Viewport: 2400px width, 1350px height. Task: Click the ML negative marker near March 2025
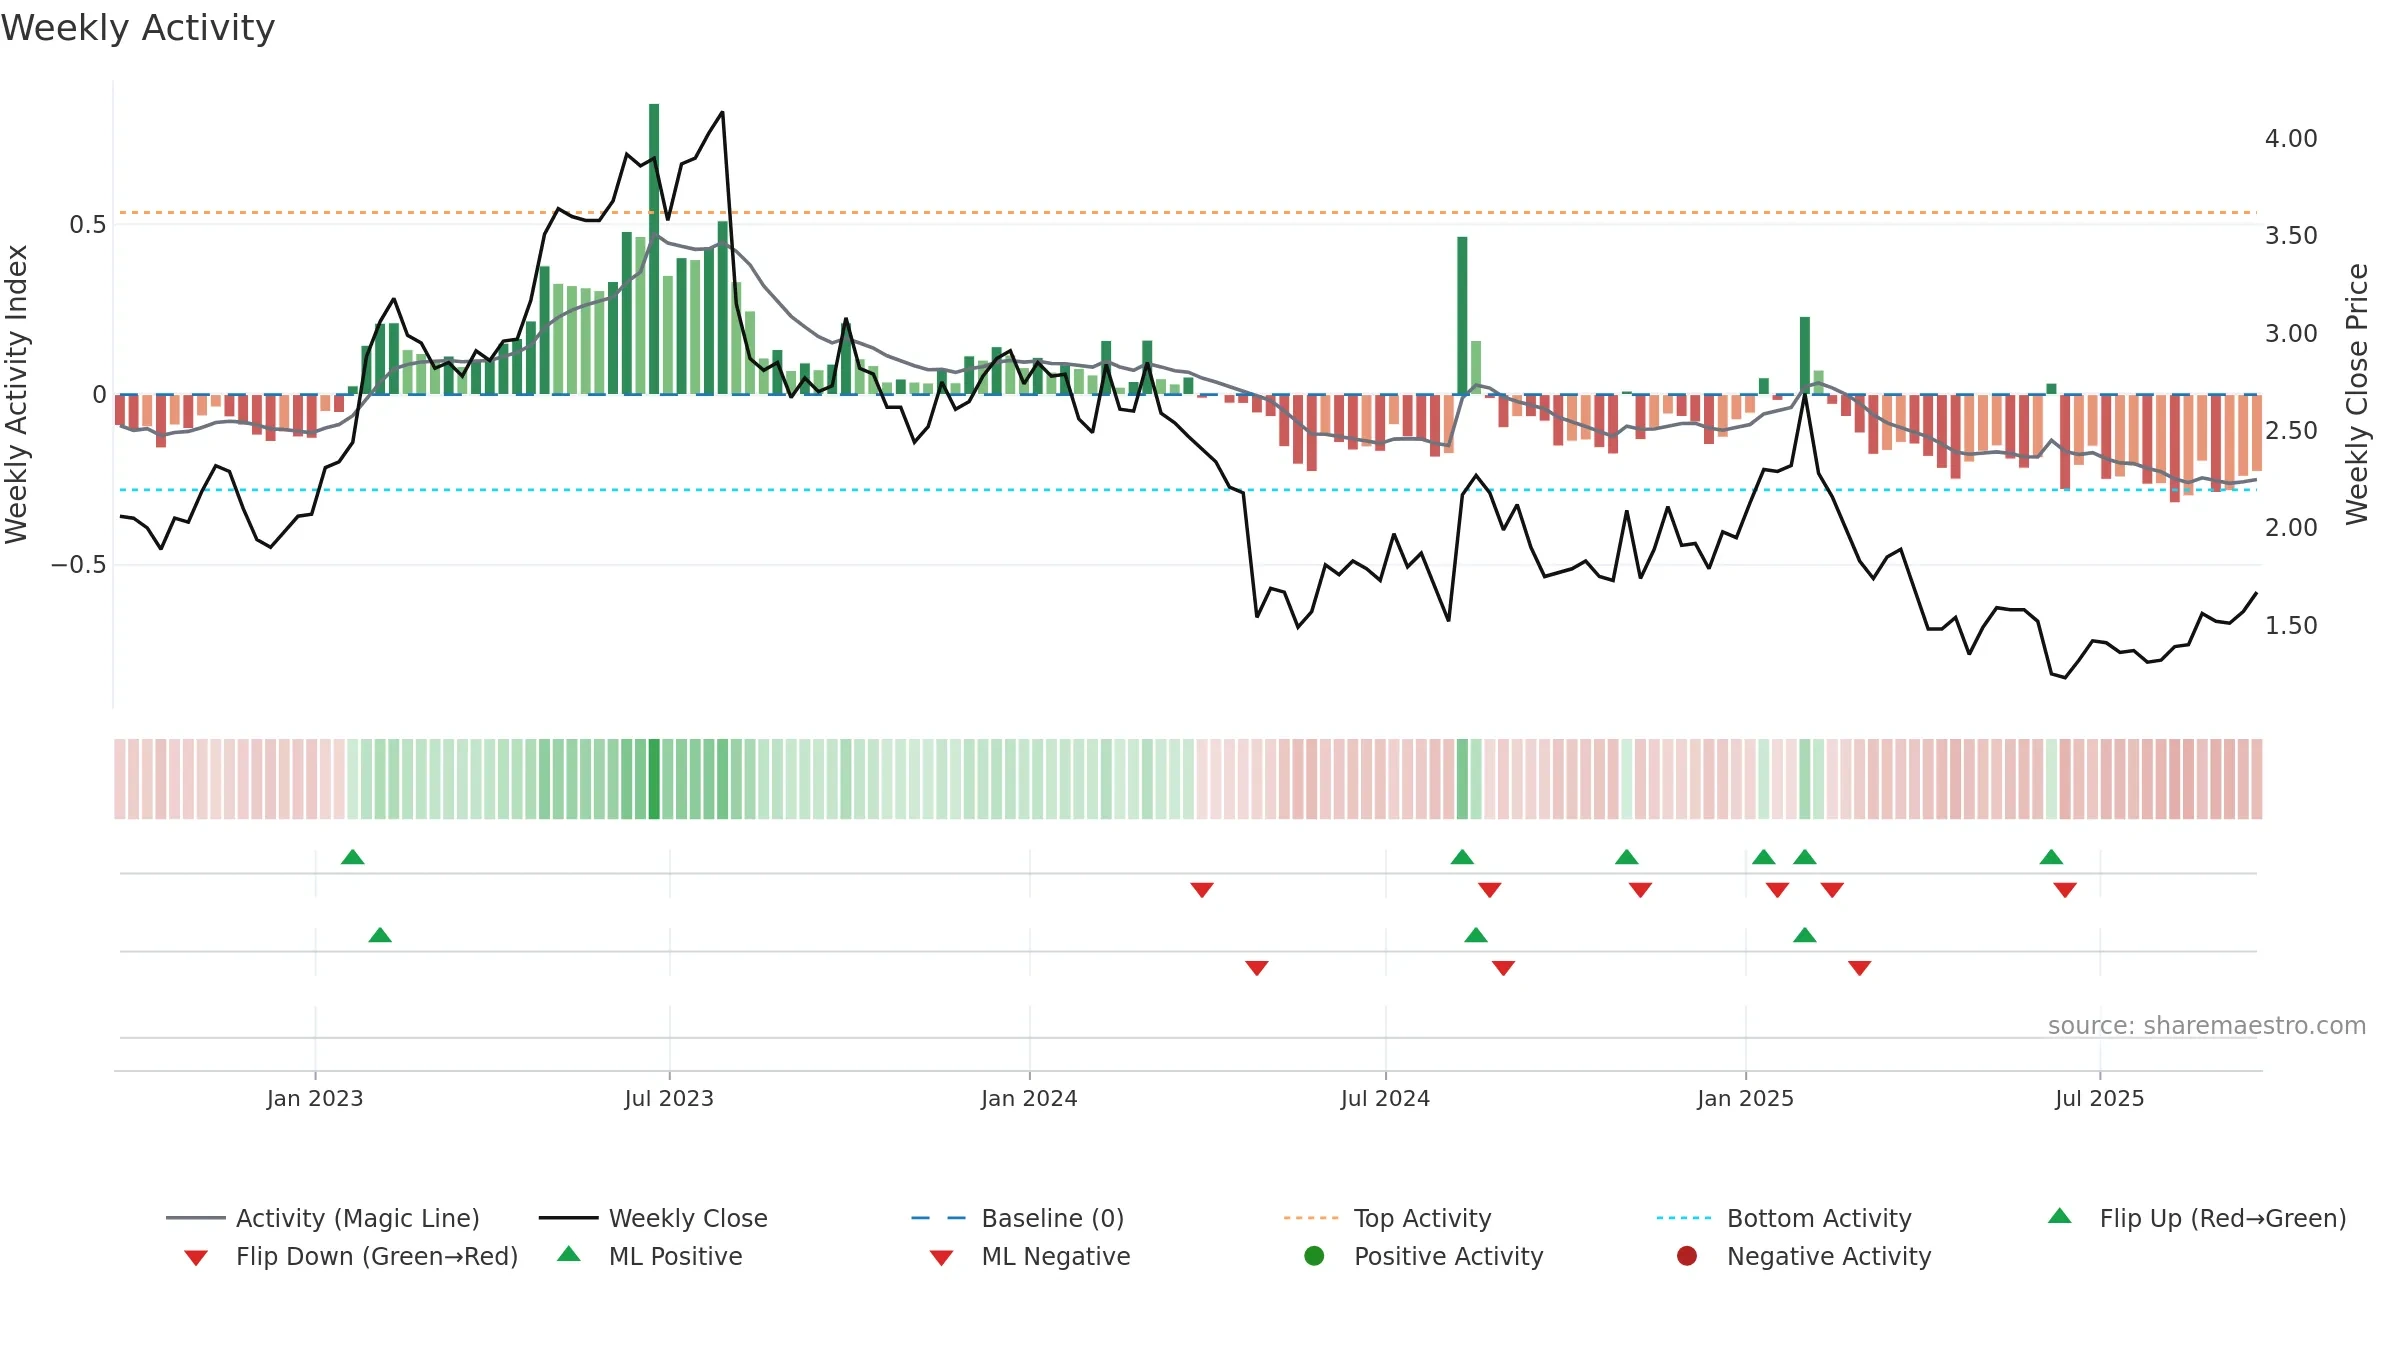point(1860,968)
